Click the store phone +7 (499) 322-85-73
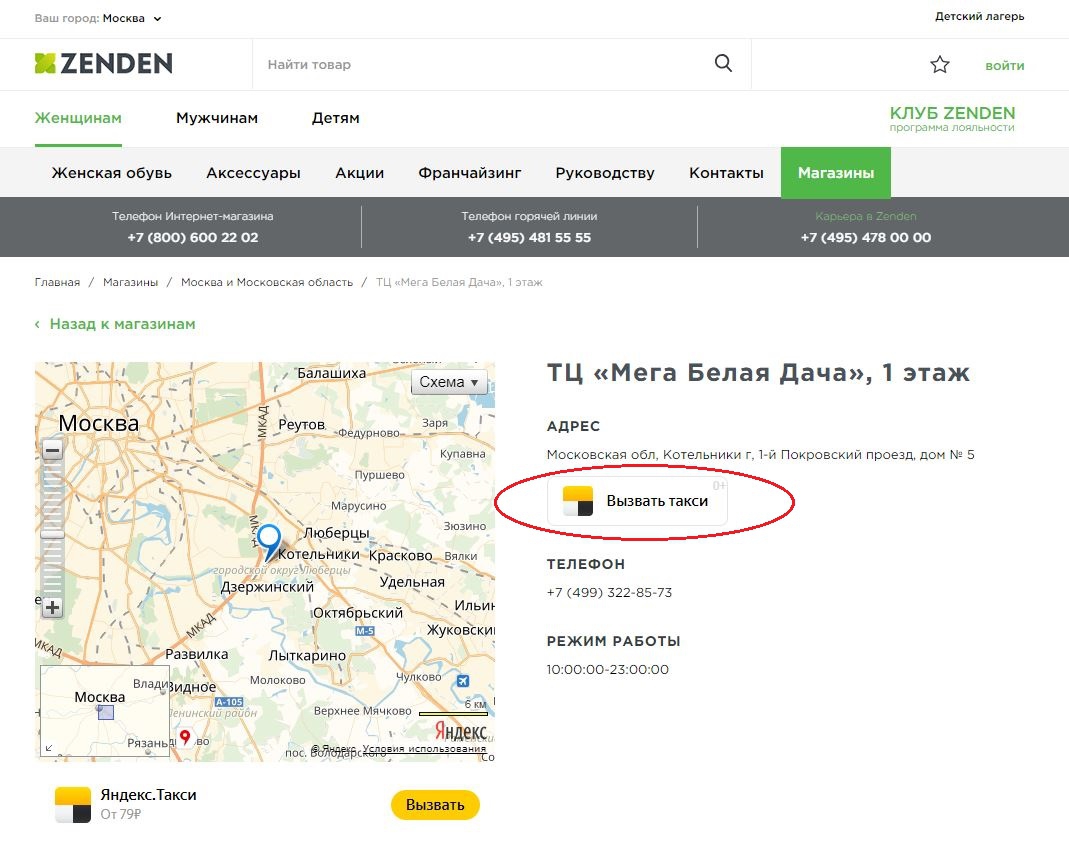 tap(609, 593)
